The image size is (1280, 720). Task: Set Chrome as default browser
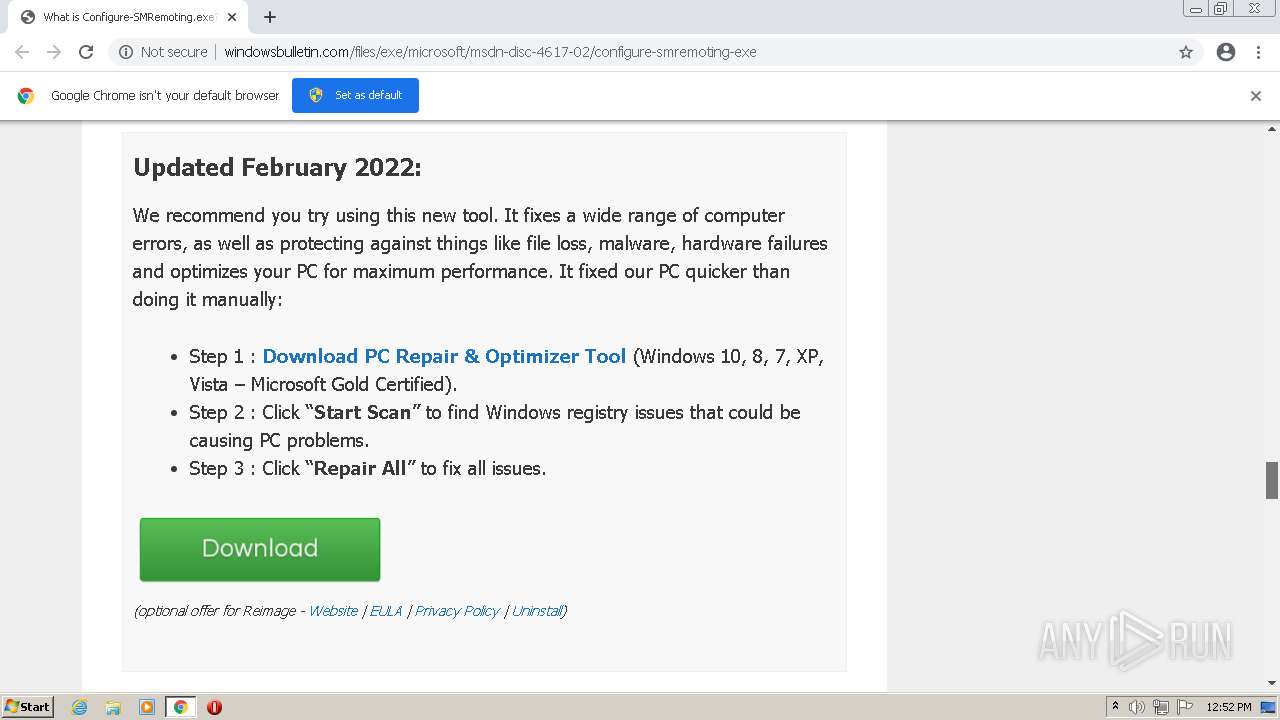point(355,95)
